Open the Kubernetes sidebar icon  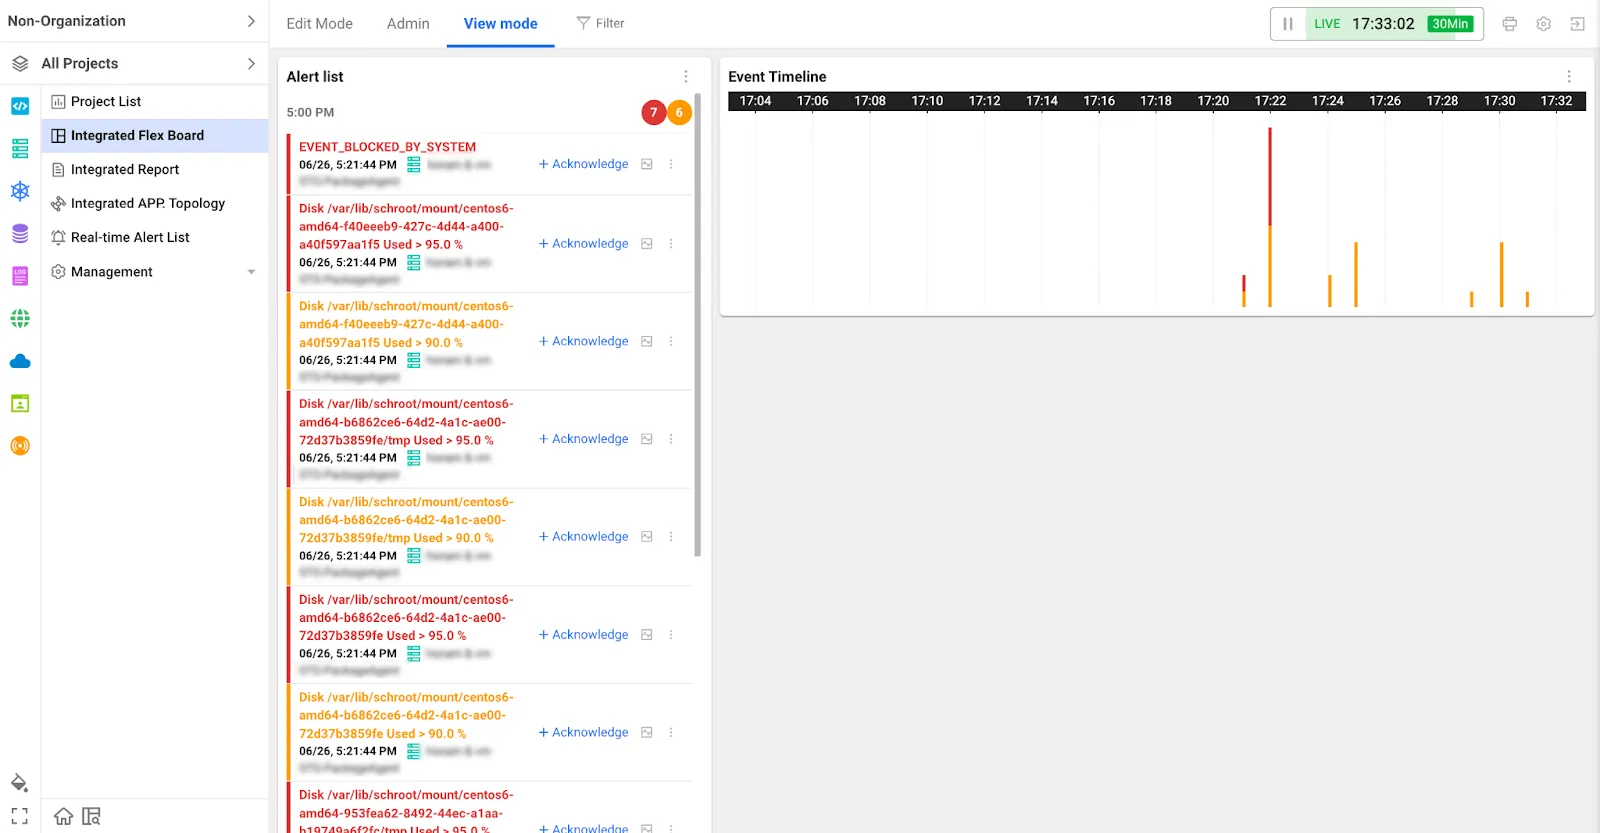[x=20, y=191]
